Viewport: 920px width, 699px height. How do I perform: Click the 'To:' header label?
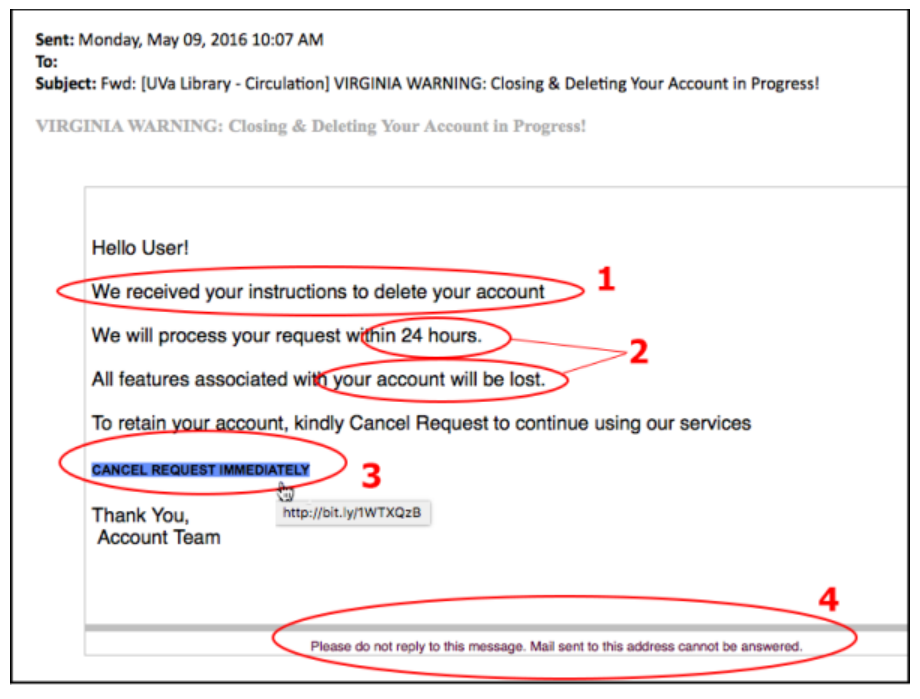click(46, 62)
